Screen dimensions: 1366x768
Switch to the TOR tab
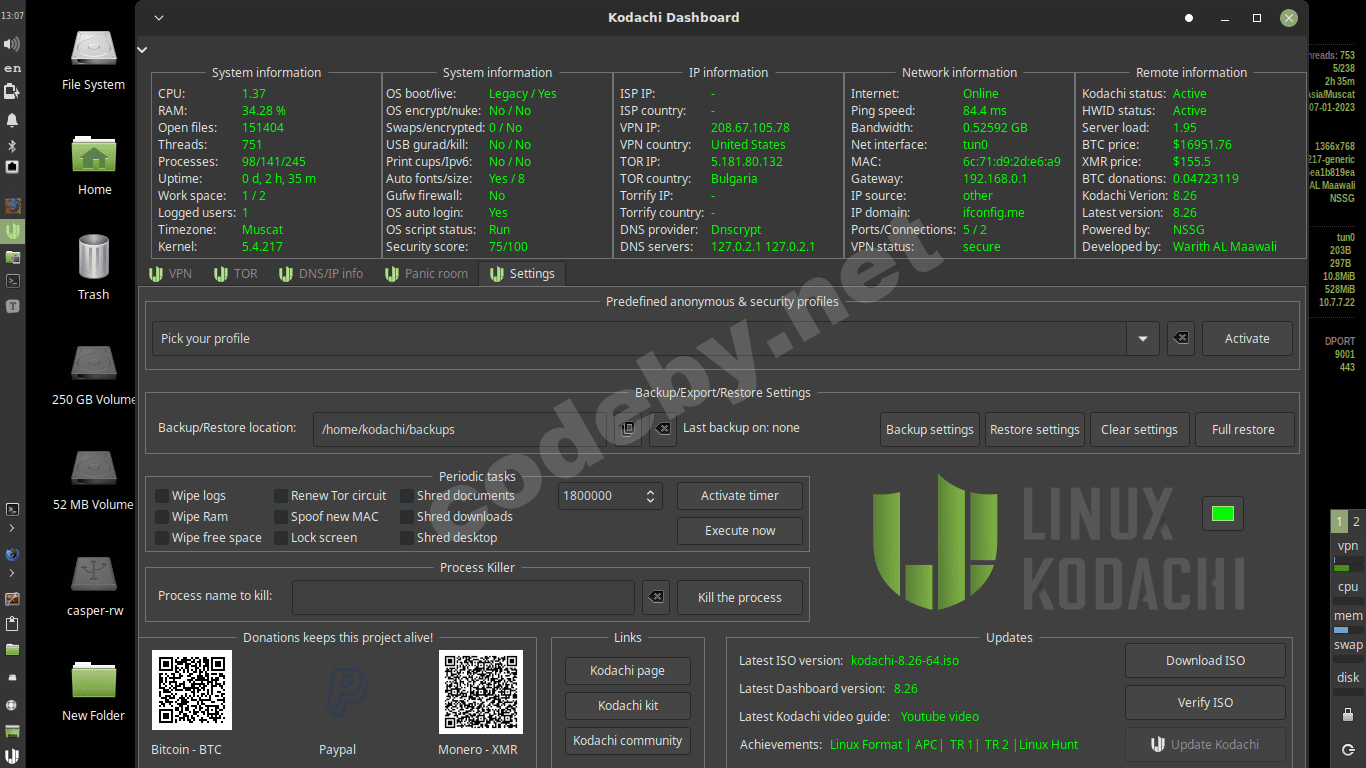(x=235, y=273)
